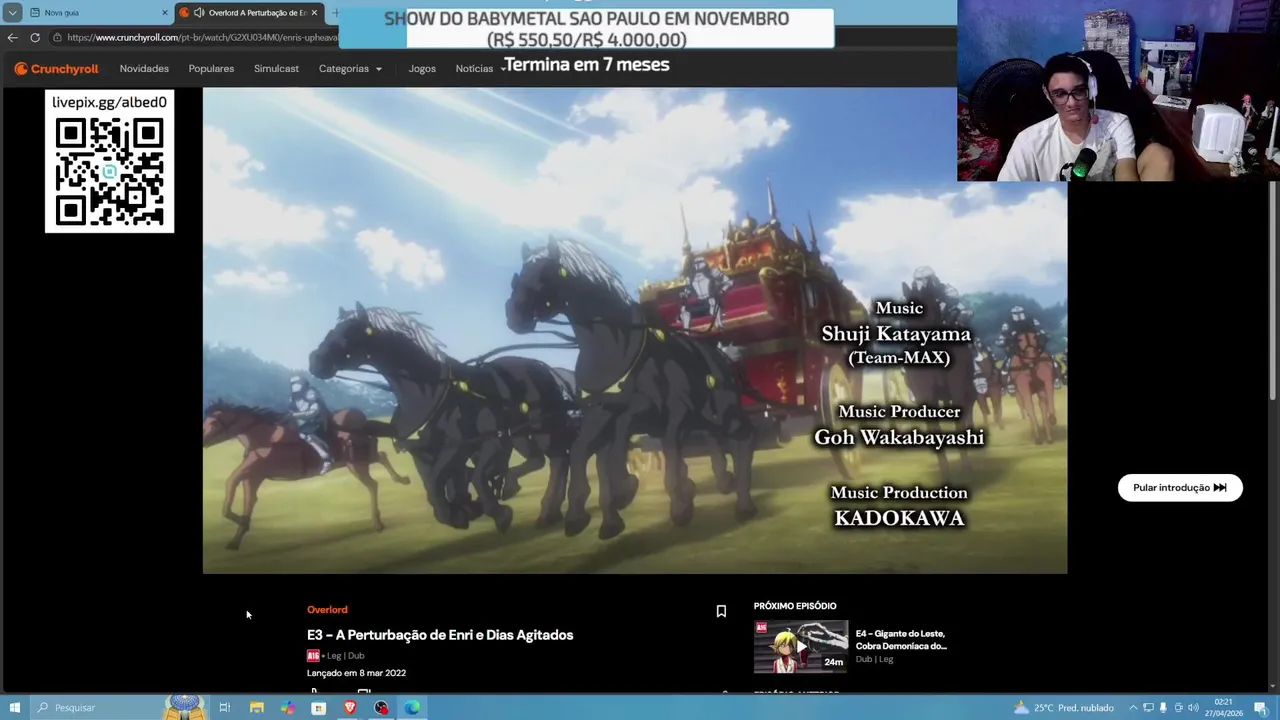Click the PRÓXIMO EPISÓDIO heading
Image resolution: width=1280 pixels, height=720 pixels.
click(x=795, y=606)
